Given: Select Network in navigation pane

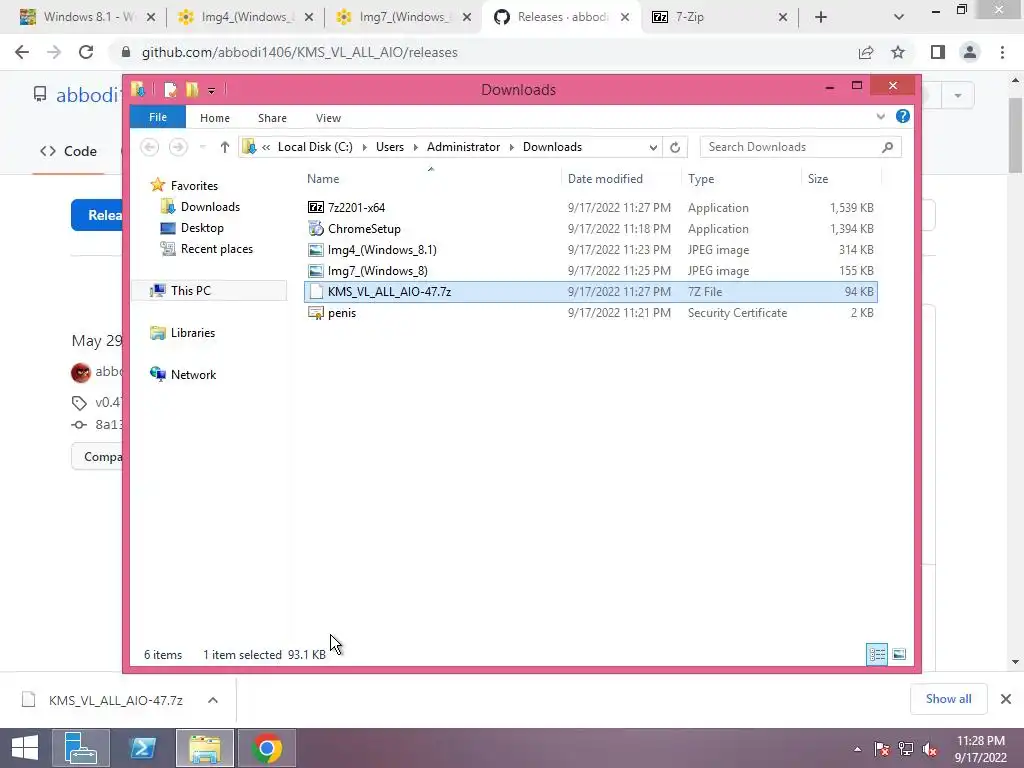Looking at the screenshot, I should [193, 375].
